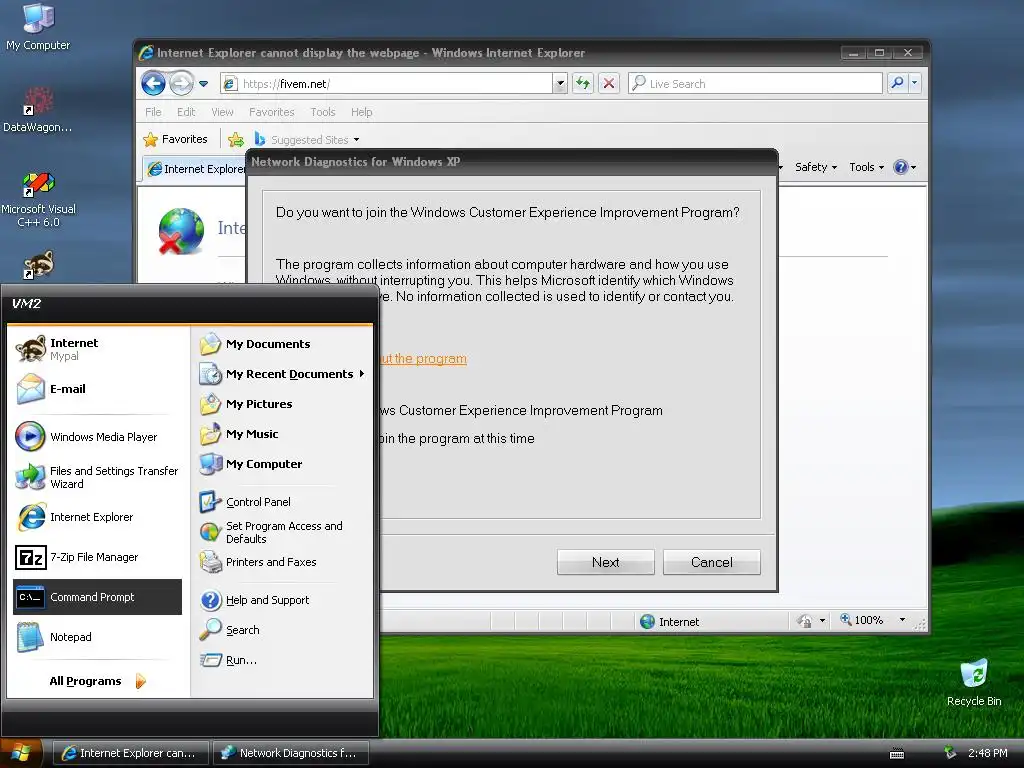Image resolution: width=1024 pixels, height=768 pixels.
Task: Open the File menu
Action: tap(153, 112)
